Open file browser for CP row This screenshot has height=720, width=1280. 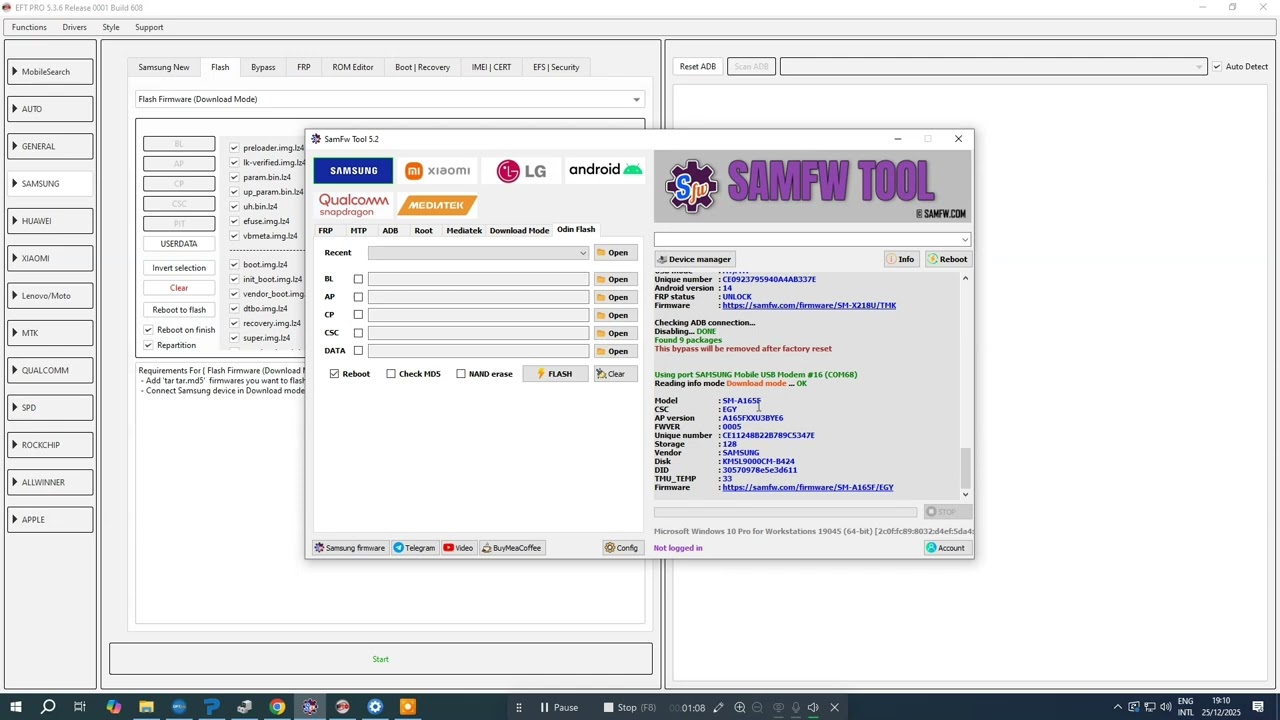[x=615, y=315]
